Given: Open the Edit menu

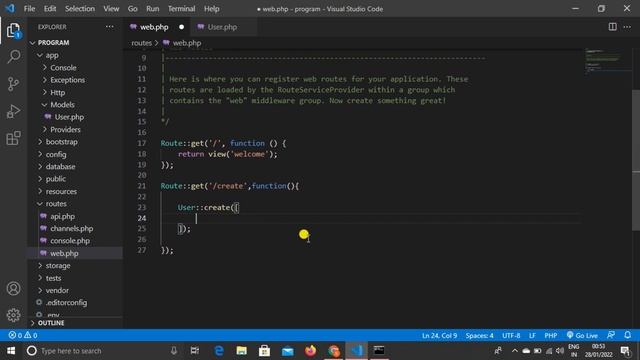Looking at the screenshot, I should click(x=50, y=9).
